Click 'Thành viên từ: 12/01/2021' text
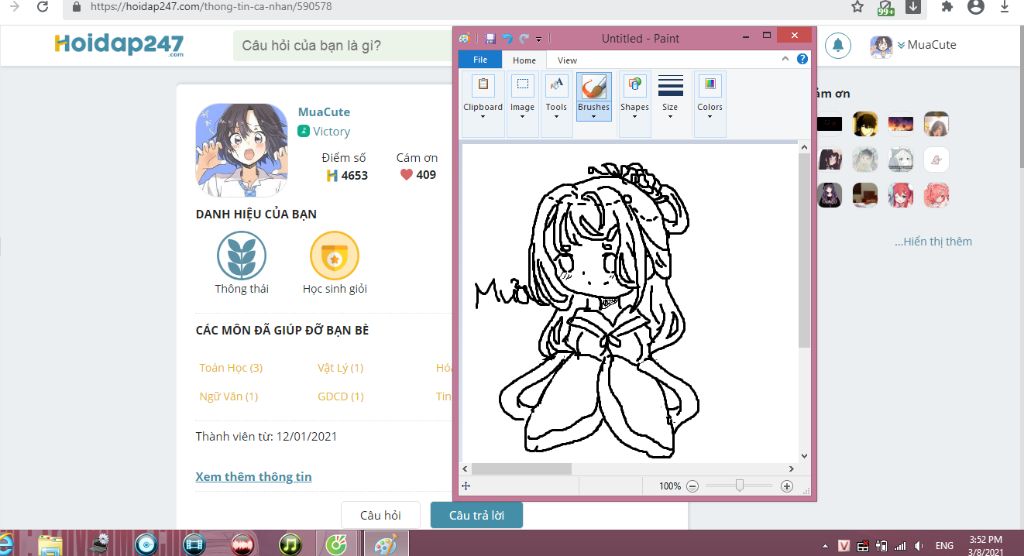 click(x=266, y=436)
